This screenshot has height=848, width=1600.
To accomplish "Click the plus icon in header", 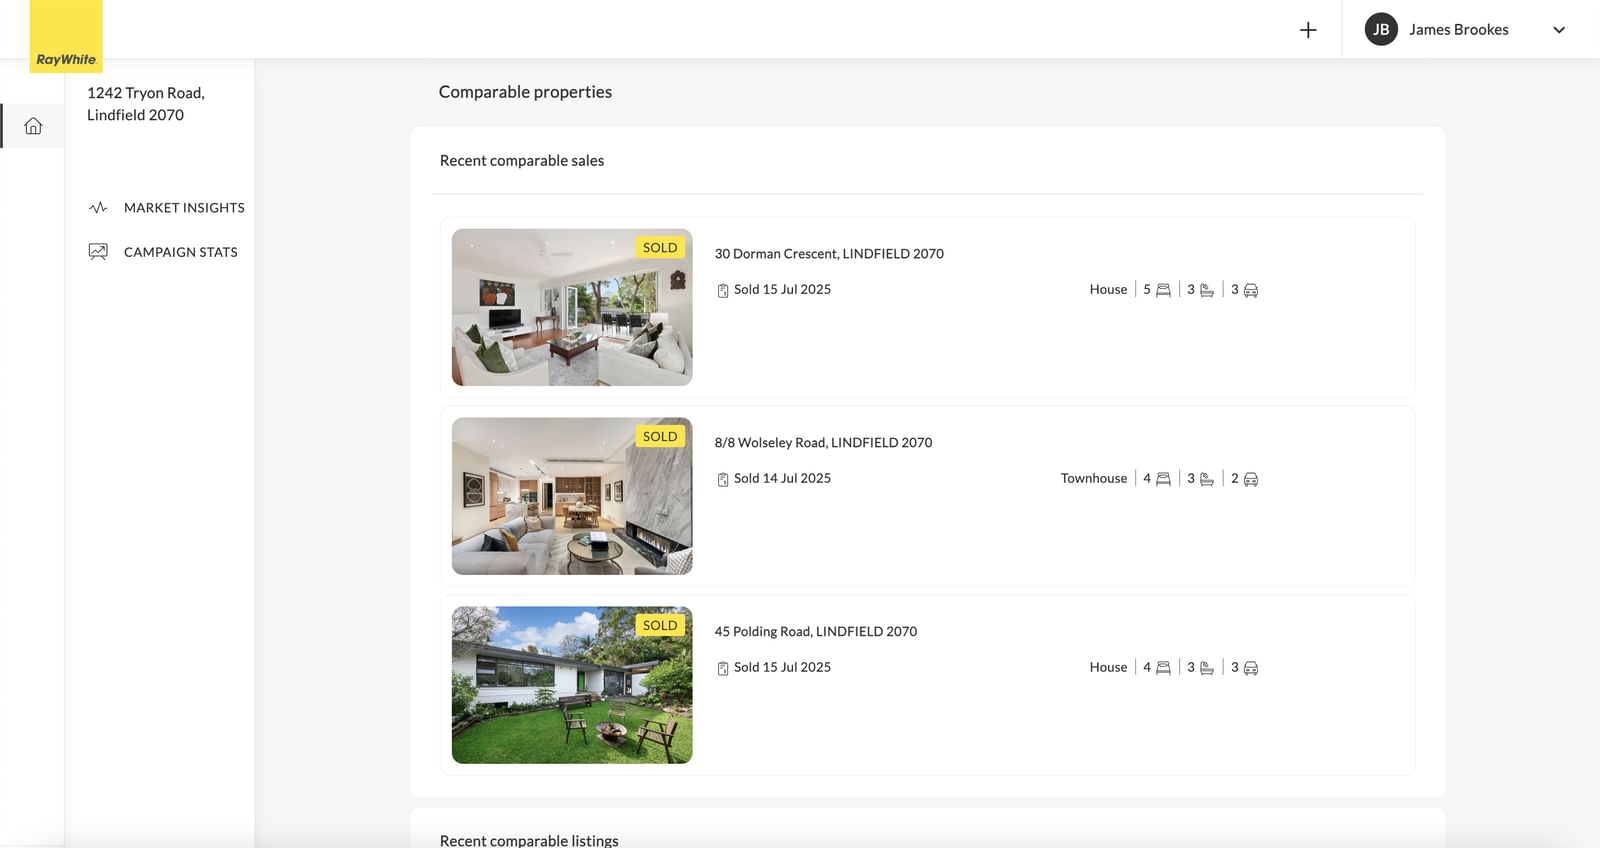I will pyautogui.click(x=1308, y=30).
